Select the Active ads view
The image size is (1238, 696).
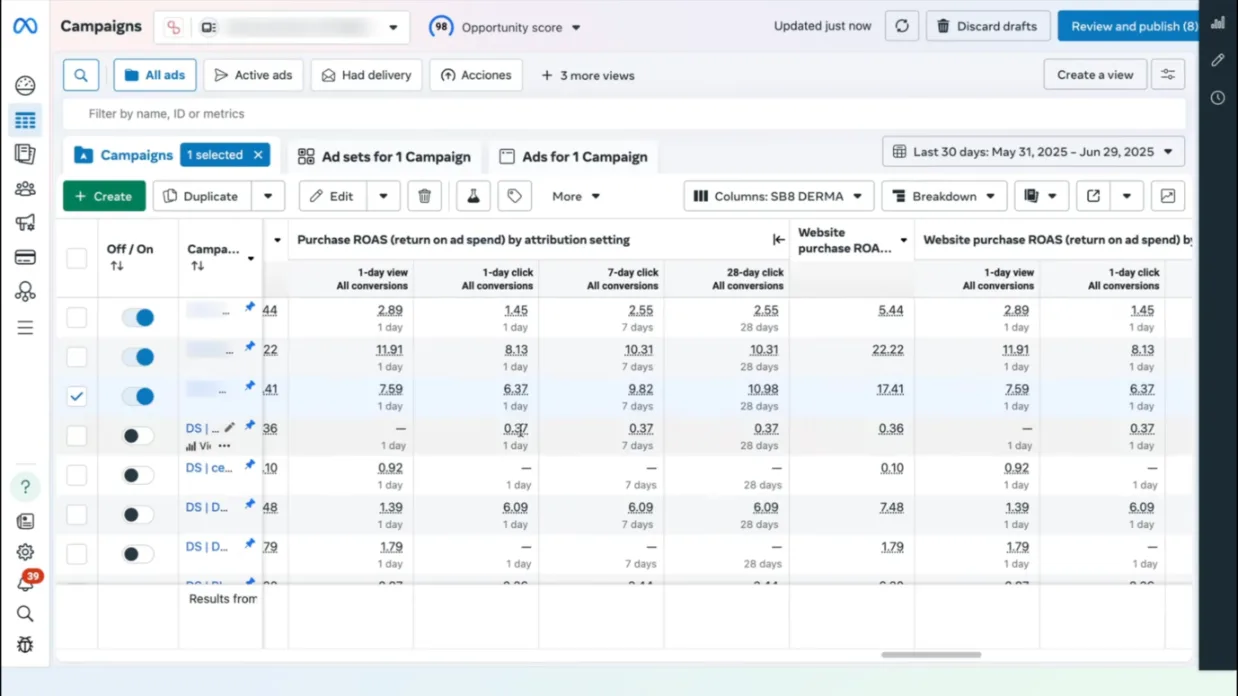point(253,75)
